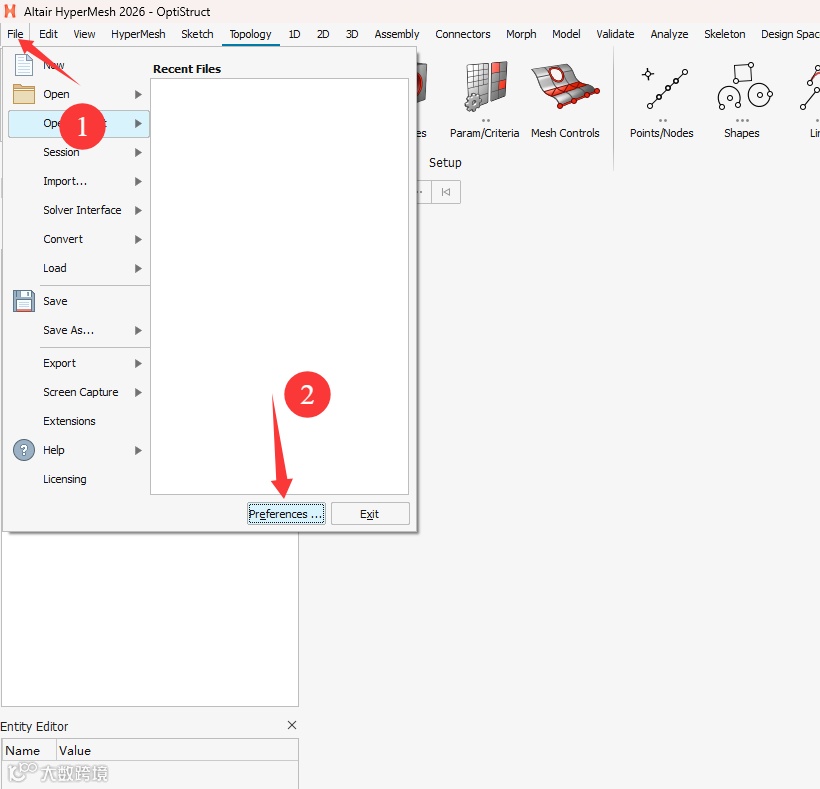
Task: Open the View menu
Action: coord(84,34)
